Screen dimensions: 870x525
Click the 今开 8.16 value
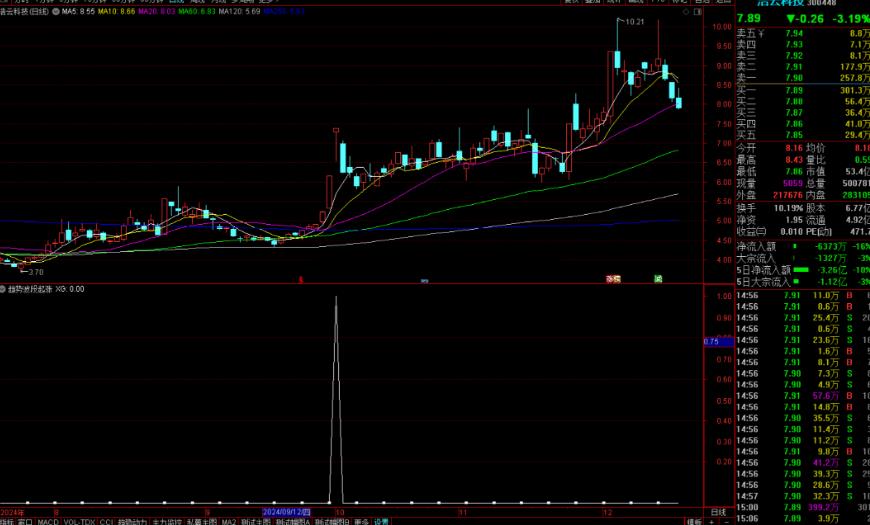[793, 148]
